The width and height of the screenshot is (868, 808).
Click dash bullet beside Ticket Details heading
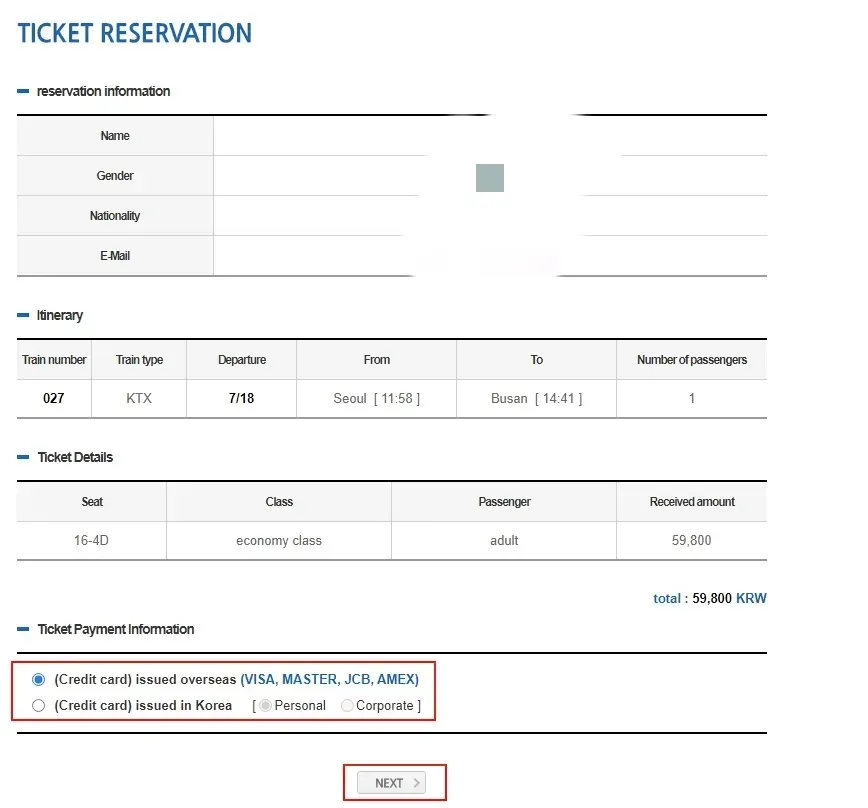23,457
